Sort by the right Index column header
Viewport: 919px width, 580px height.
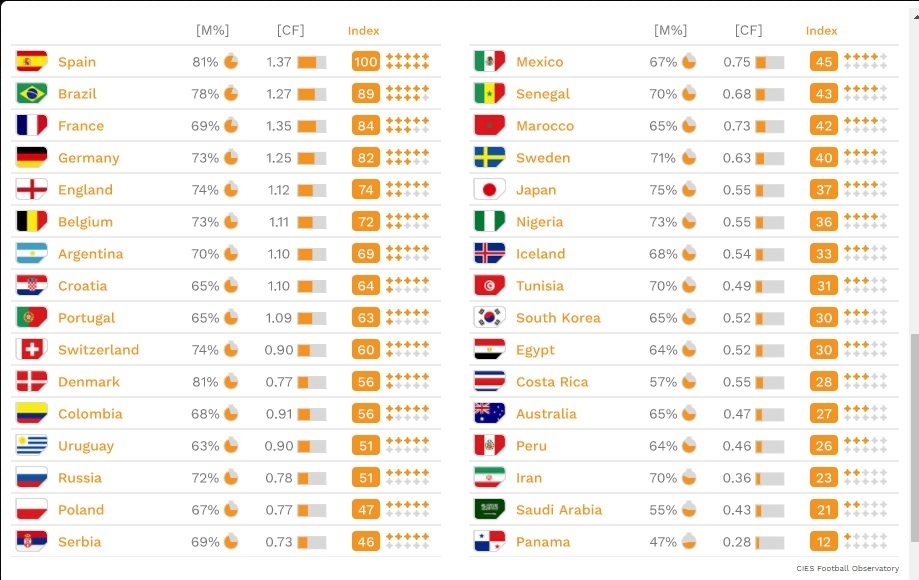822,31
